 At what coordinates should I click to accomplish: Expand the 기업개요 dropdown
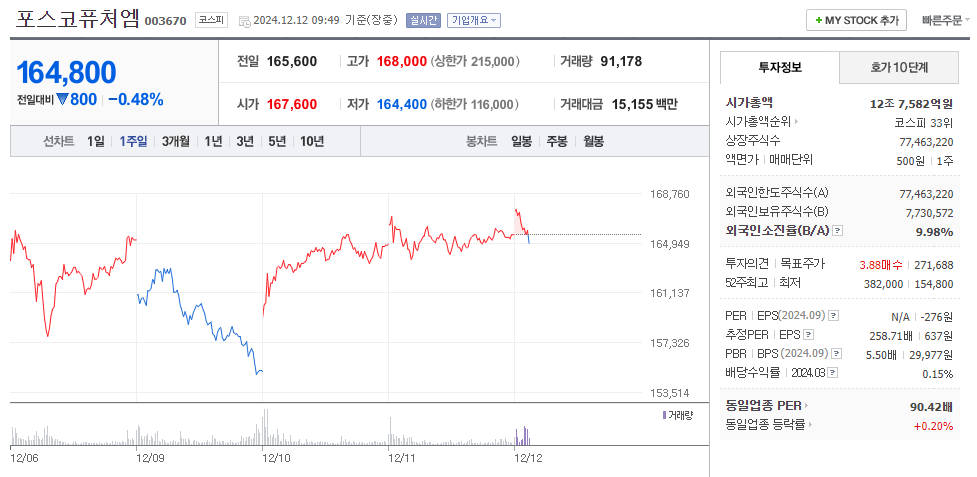(474, 21)
